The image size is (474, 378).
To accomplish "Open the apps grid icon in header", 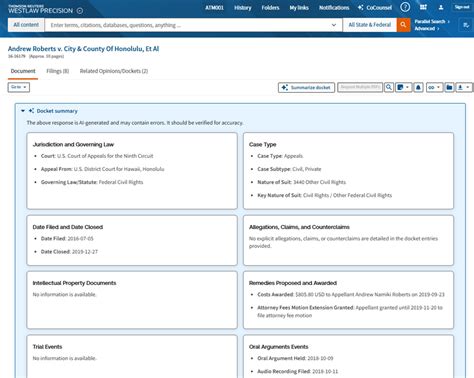I will pyautogui.click(x=423, y=7).
